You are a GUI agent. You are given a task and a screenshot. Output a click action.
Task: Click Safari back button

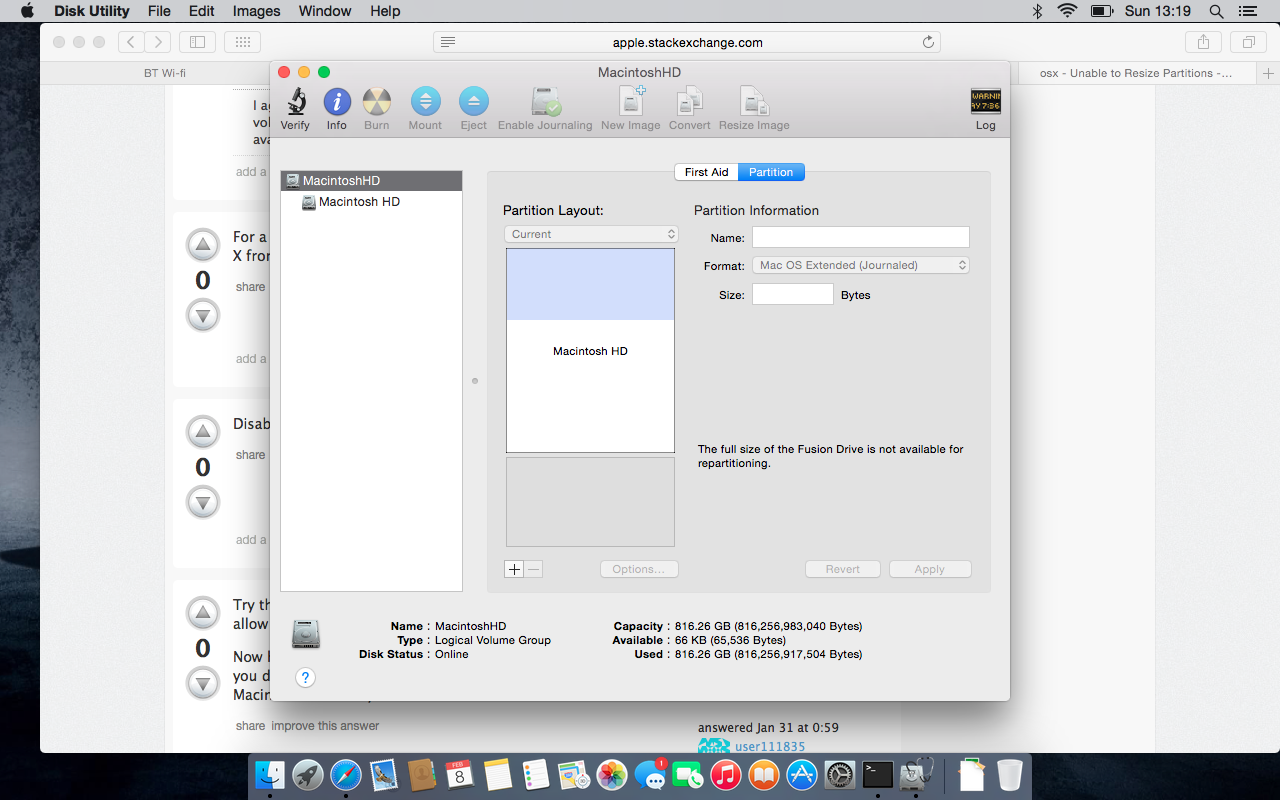pos(131,42)
